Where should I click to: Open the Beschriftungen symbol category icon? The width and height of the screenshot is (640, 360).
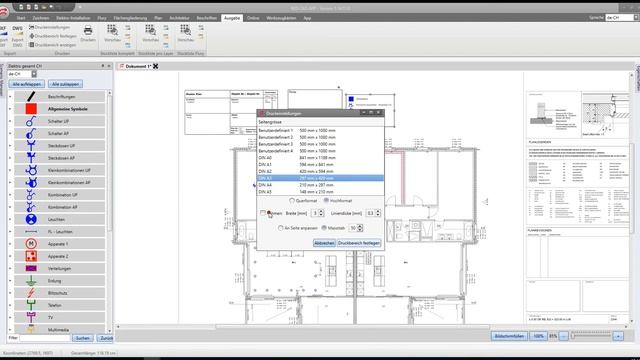pyautogui.click(x=31, y=97)
